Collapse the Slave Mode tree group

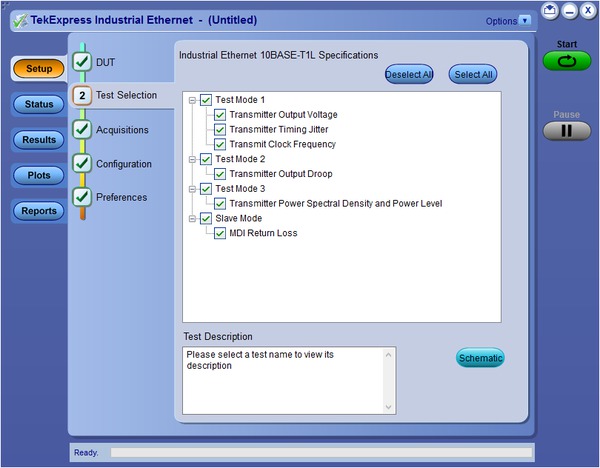[x=192, y=218]
